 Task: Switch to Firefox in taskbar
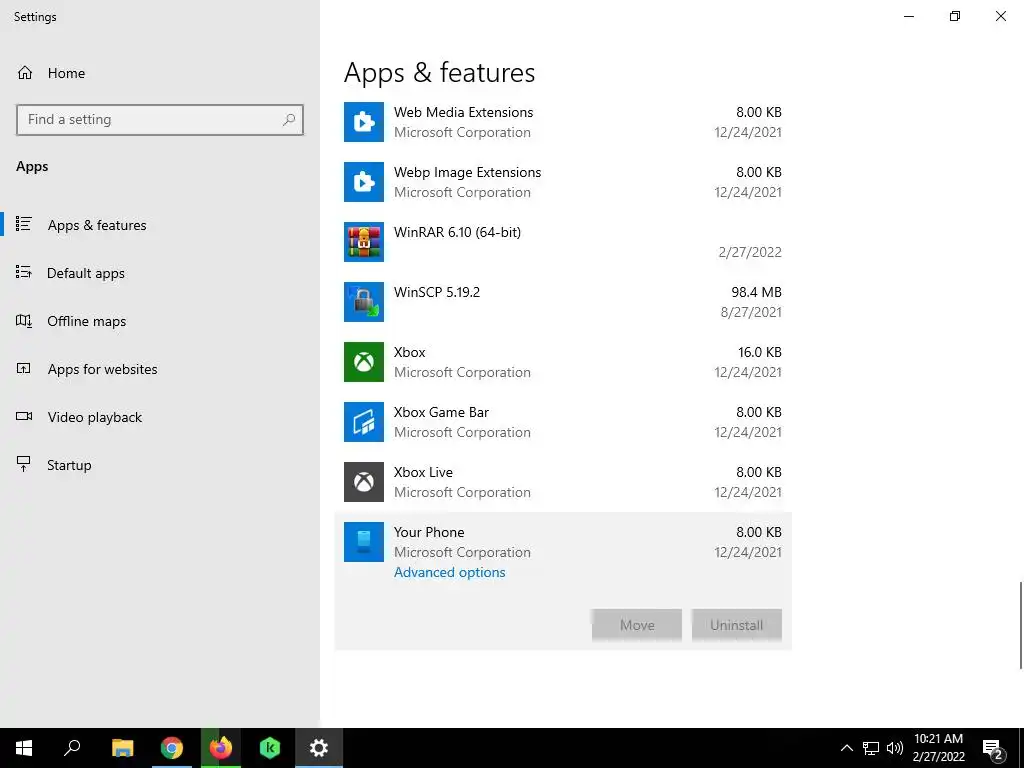tap(221, 748)
